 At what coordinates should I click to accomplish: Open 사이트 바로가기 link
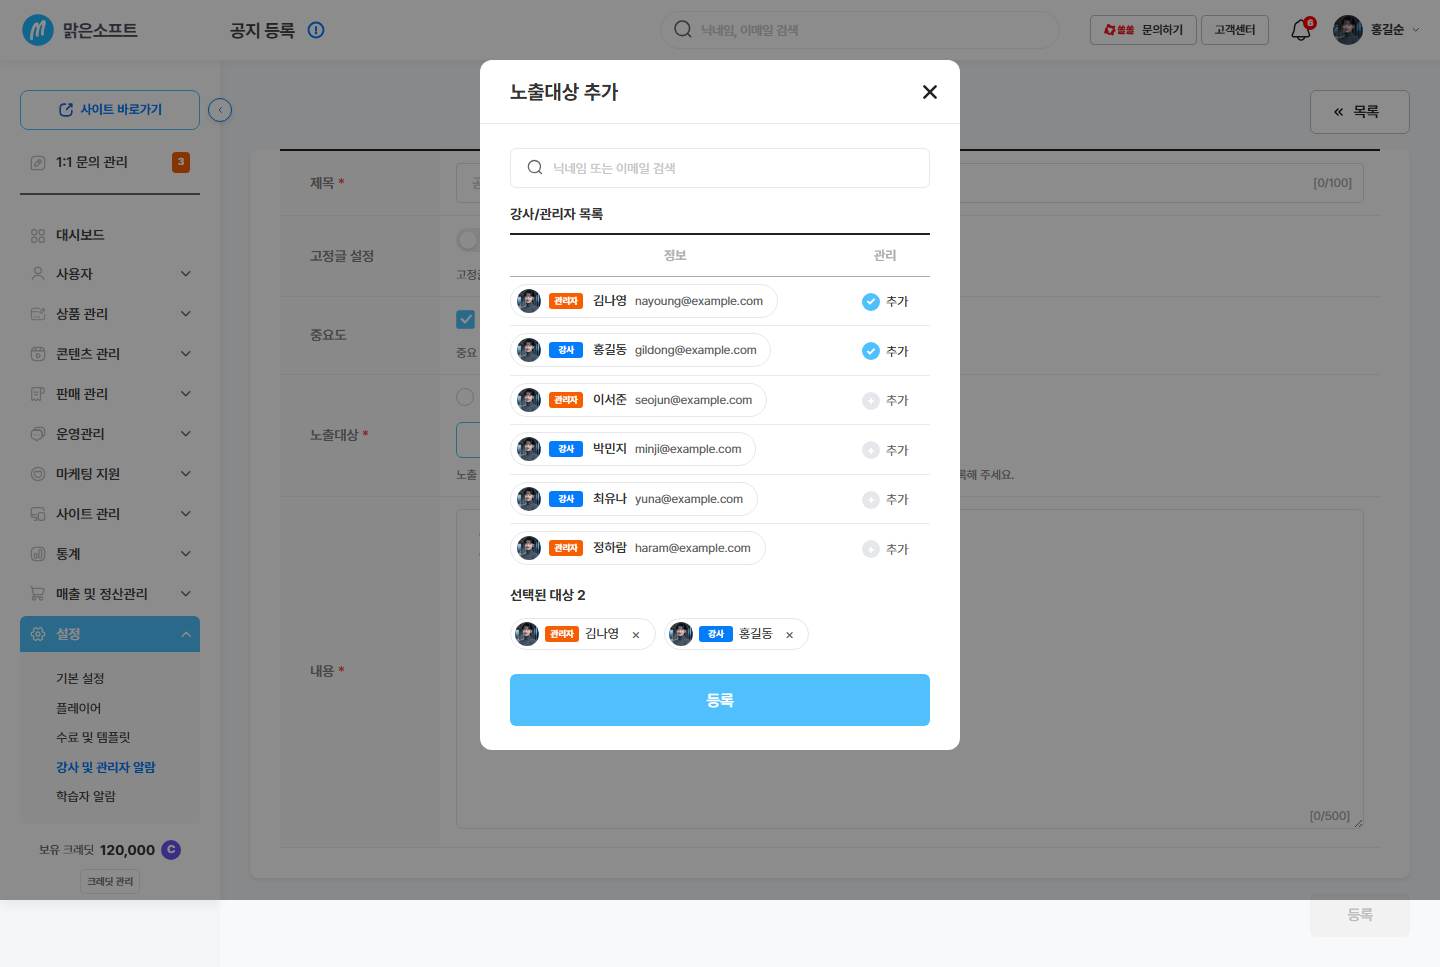110,110
